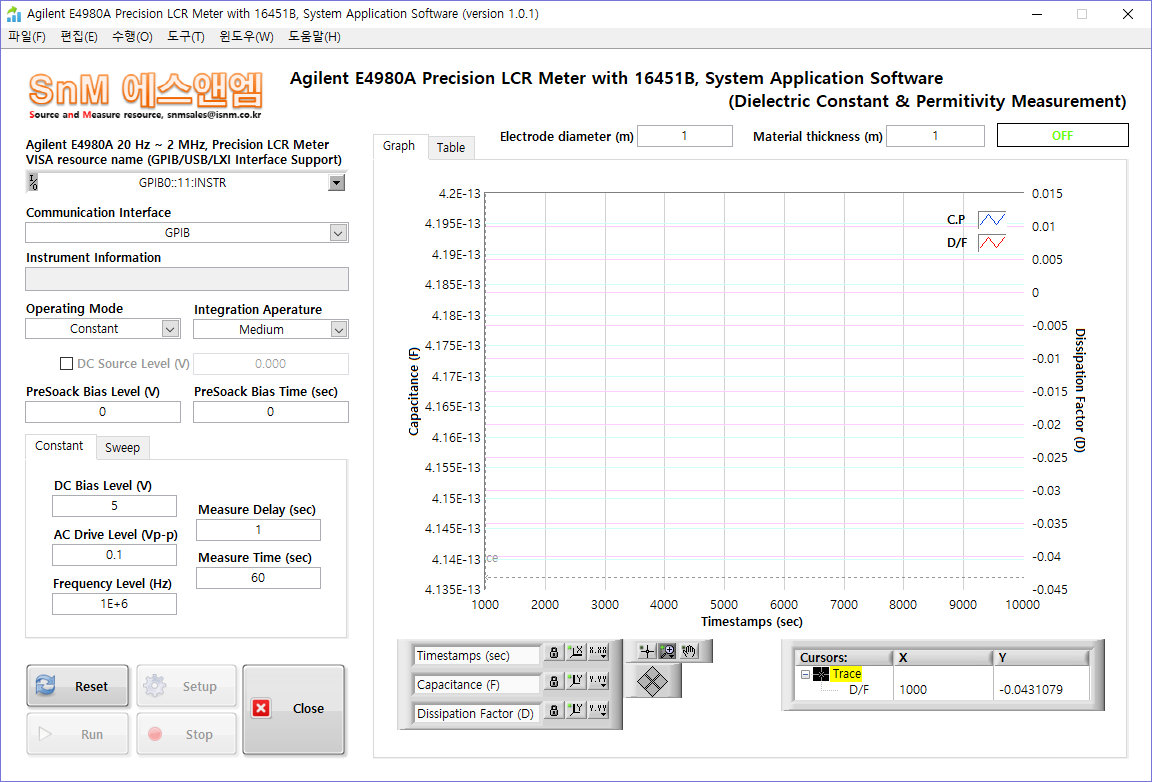Click the AC Drive Level (Vp-p) field
The height and width of the screenshot is (782, 1152).
pos(115,555)
